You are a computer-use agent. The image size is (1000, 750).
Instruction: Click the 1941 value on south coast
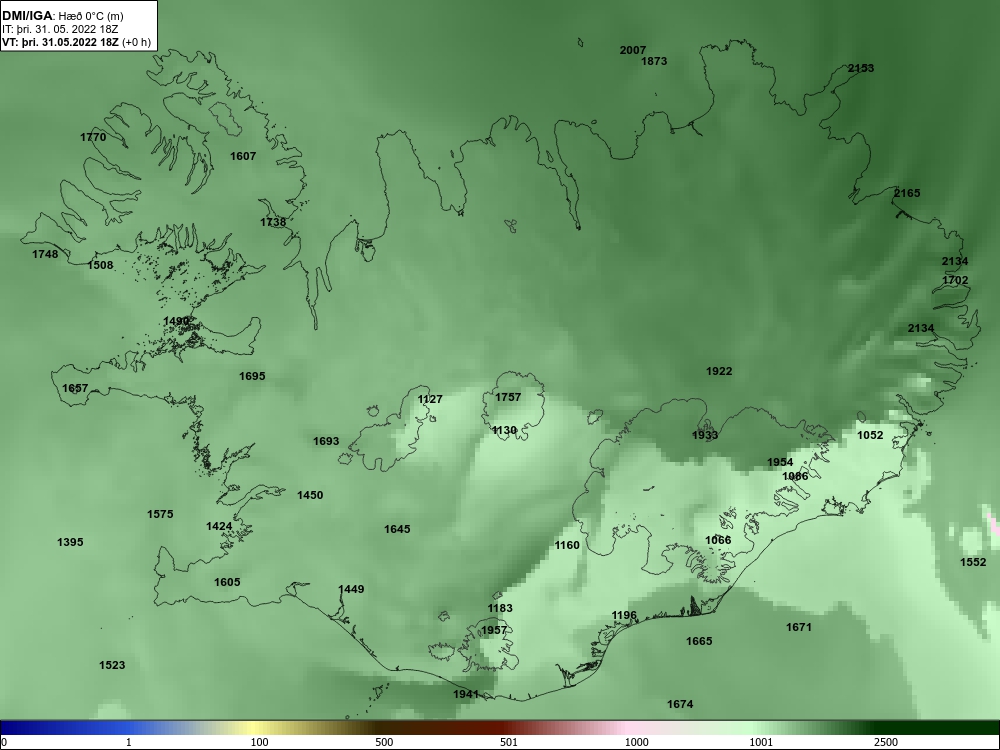(466, 695)
